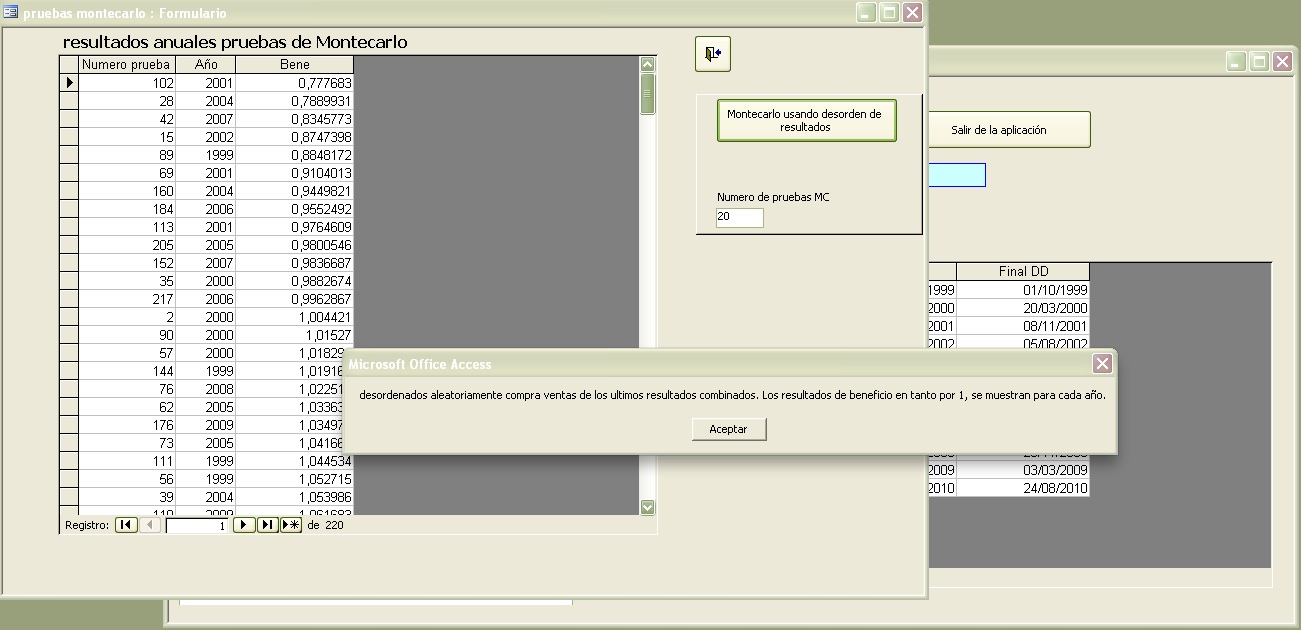Click Numero prueba cell 144

[127, 372]
